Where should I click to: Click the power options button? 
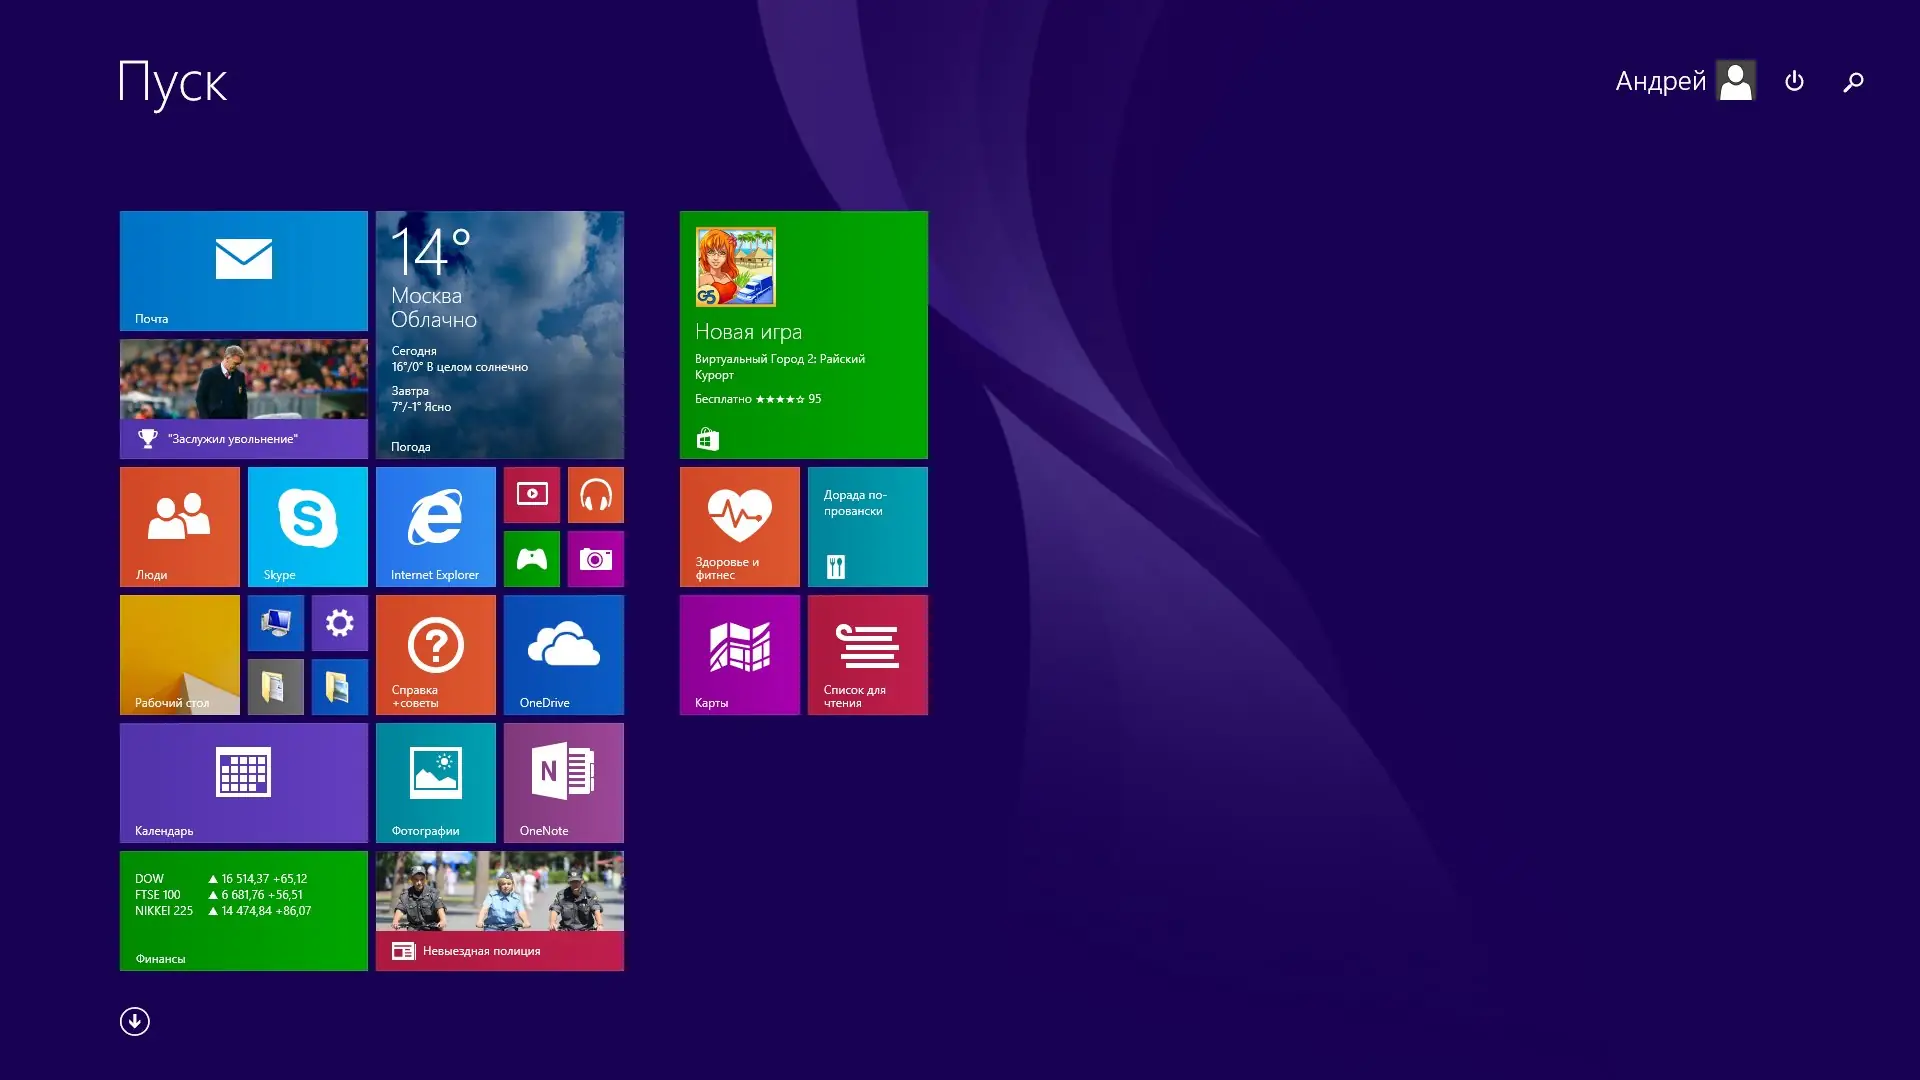(1794, 81)
